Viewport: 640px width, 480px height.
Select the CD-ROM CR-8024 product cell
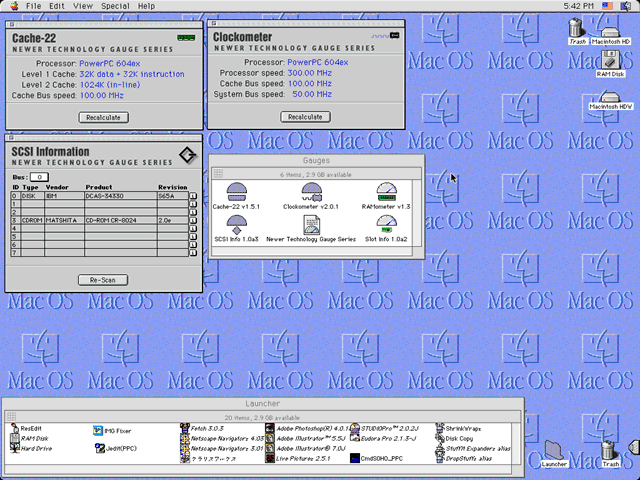tap(121, 220)
